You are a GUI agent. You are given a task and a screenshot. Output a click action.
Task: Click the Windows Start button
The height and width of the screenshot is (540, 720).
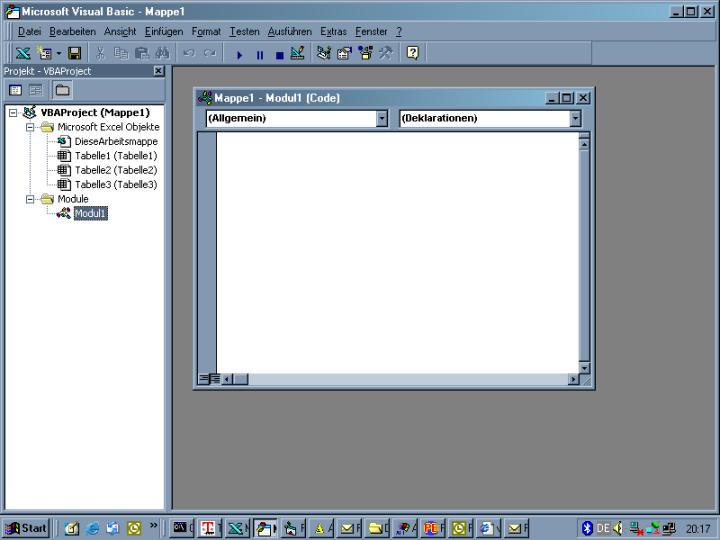pos(27,528)
